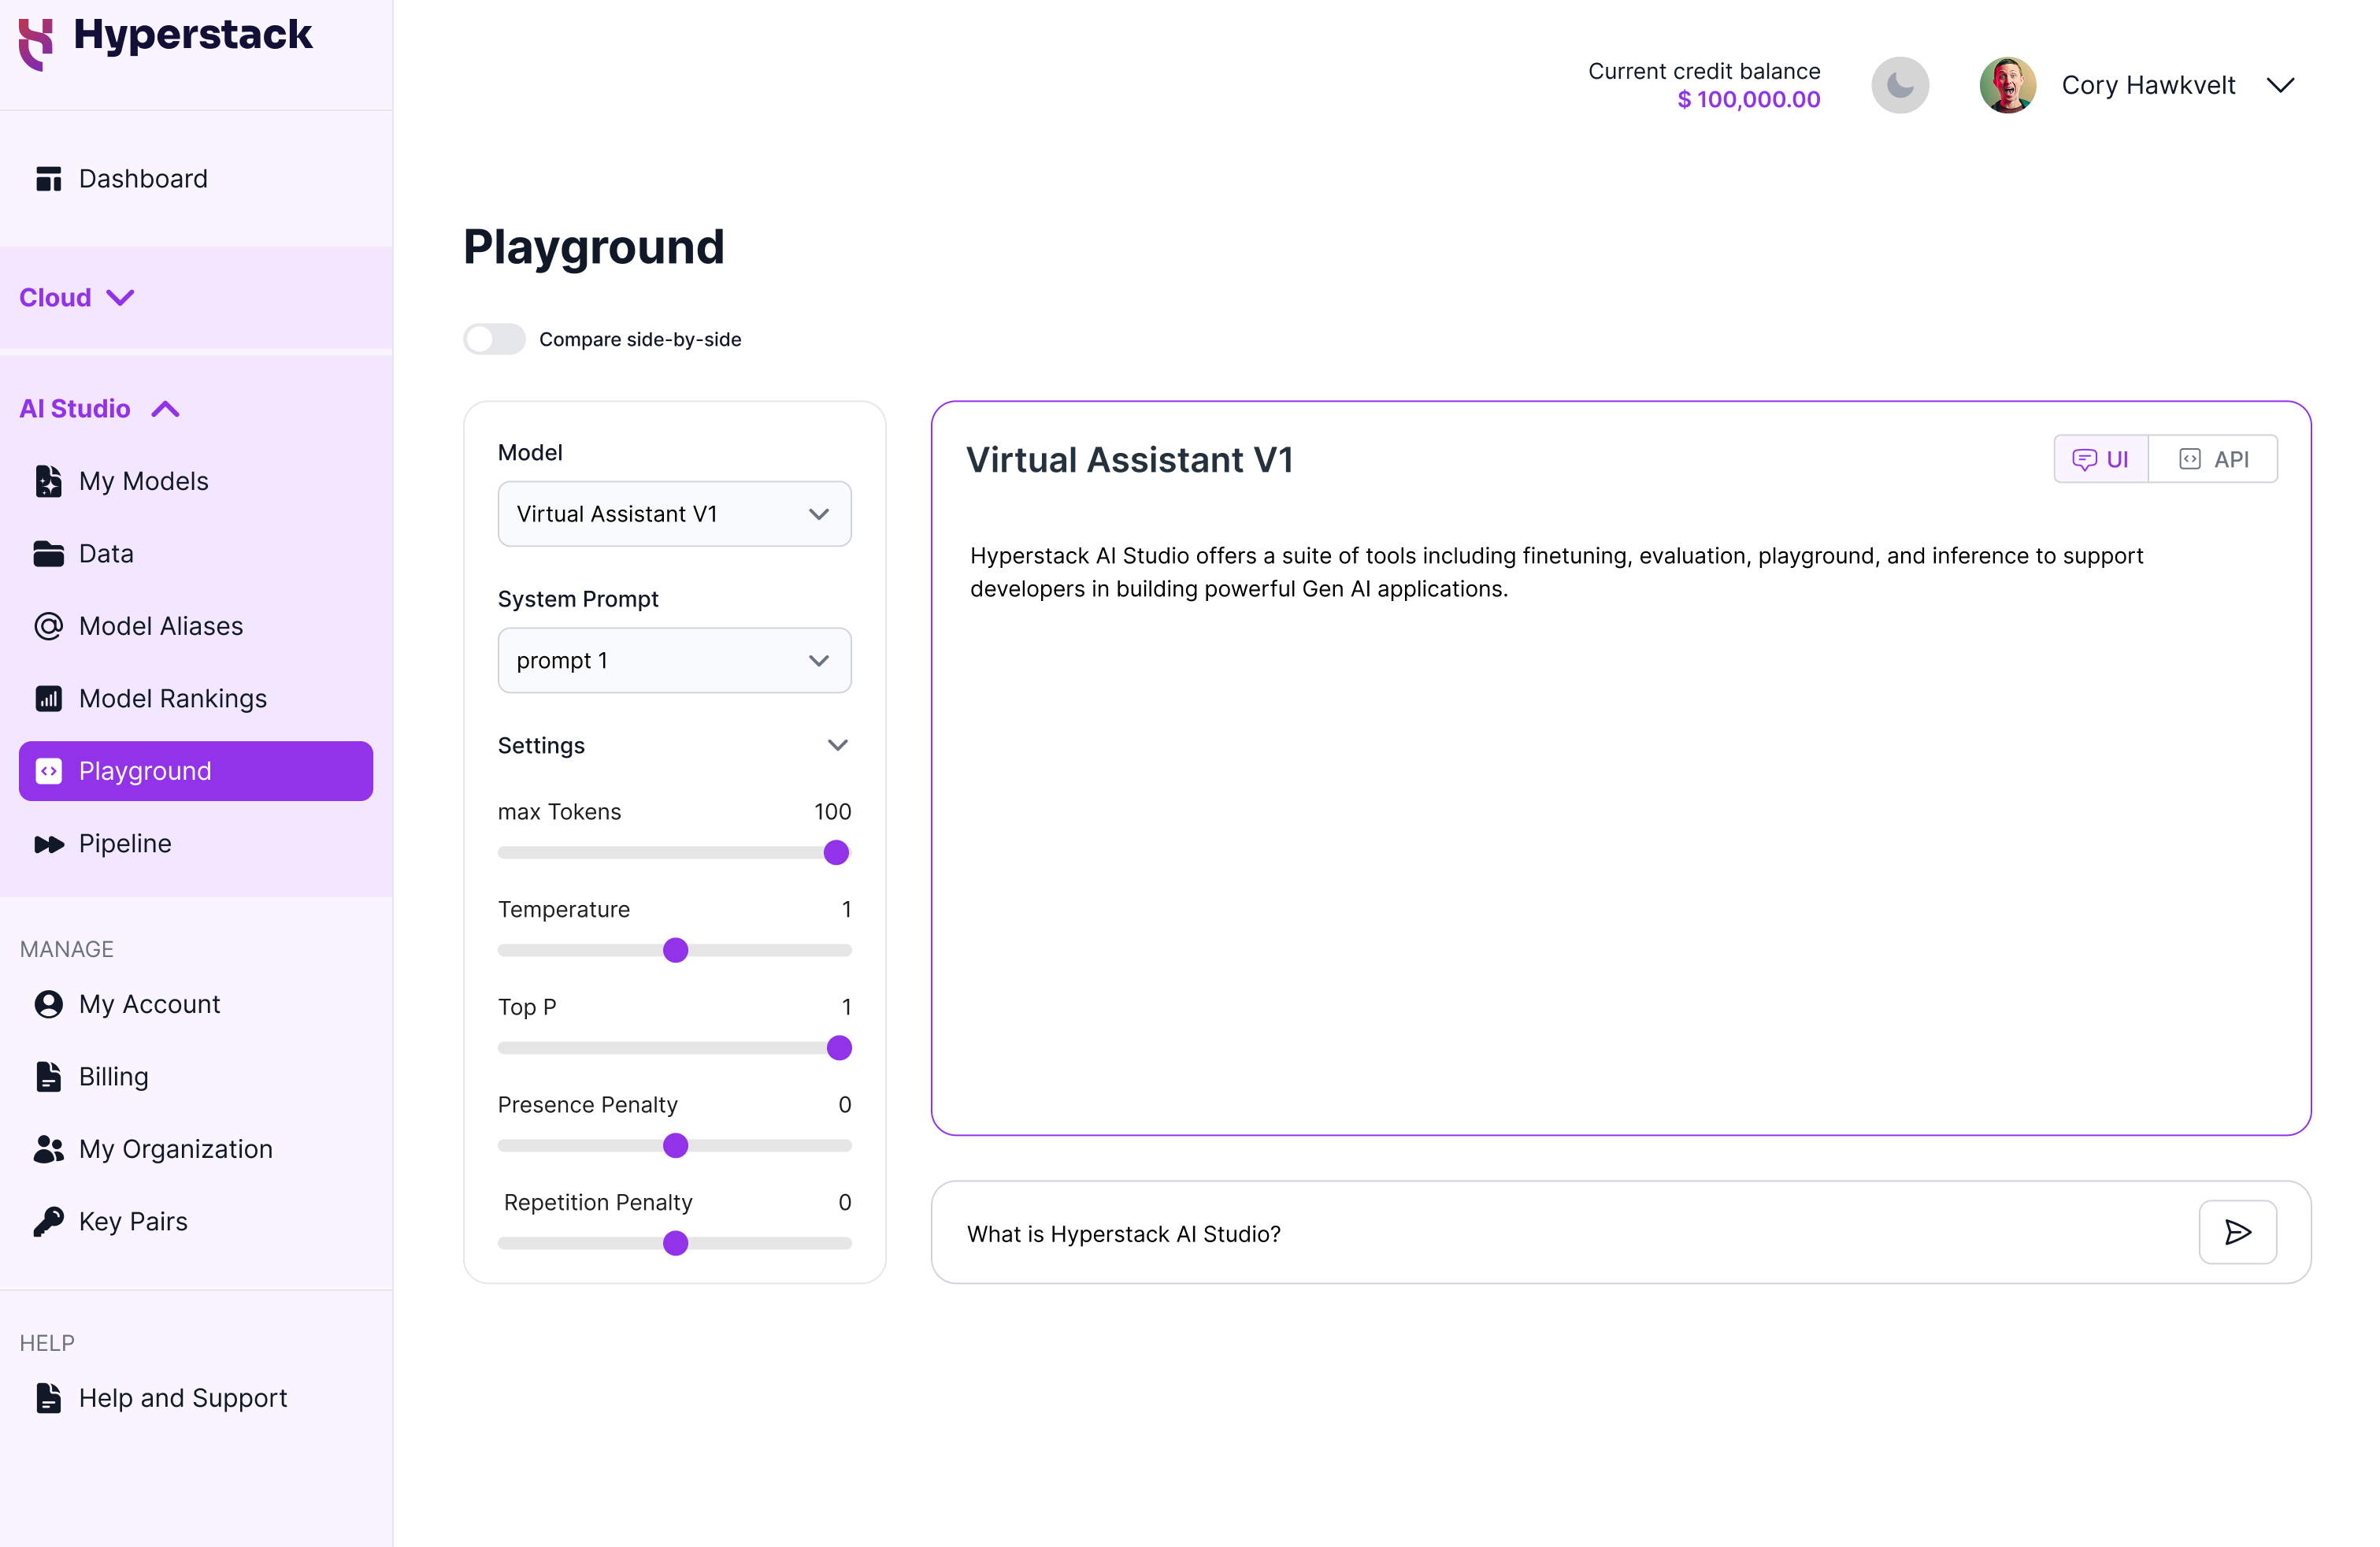Click the Cory Hawkvelt user name
Viewport: 2380px width, 1547px height.
point(2148,85)
